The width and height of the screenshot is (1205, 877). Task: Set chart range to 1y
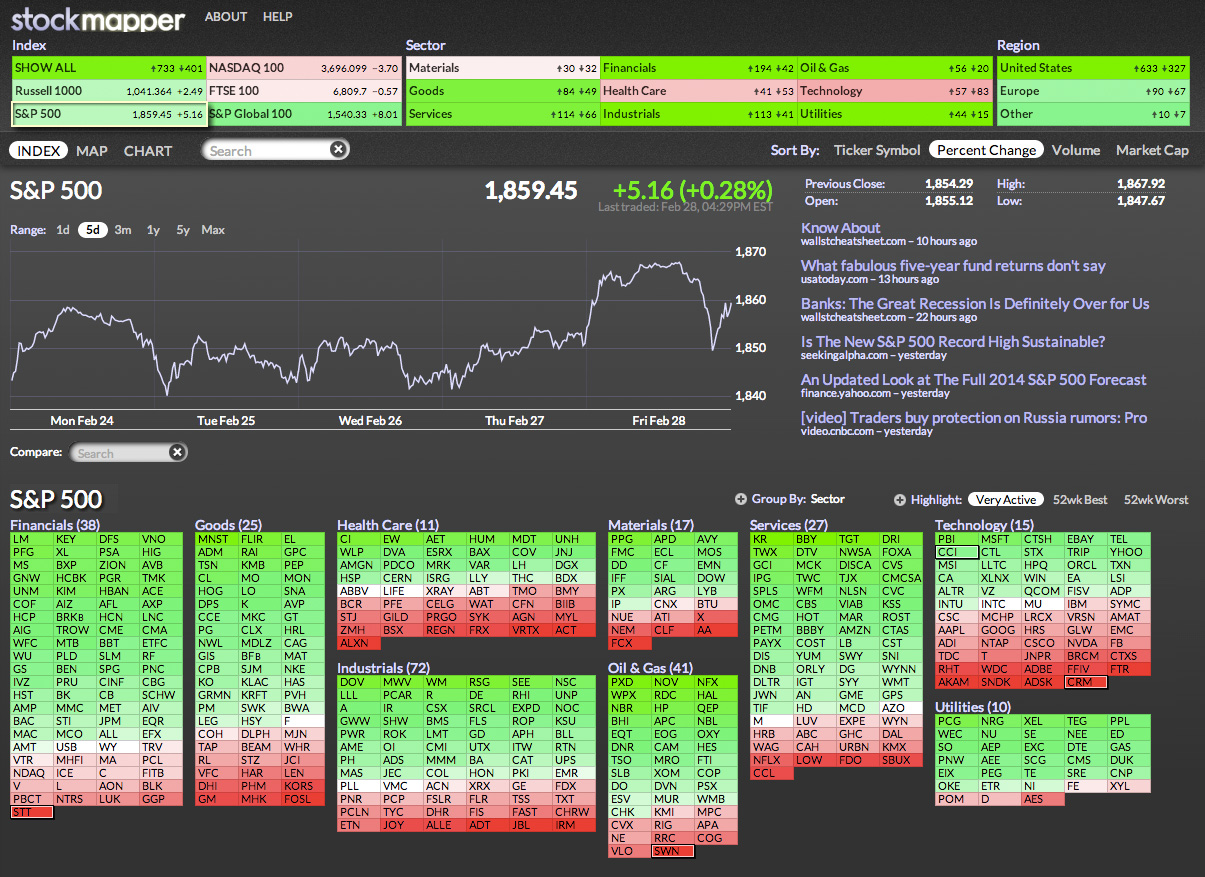[x=153, y=230]
